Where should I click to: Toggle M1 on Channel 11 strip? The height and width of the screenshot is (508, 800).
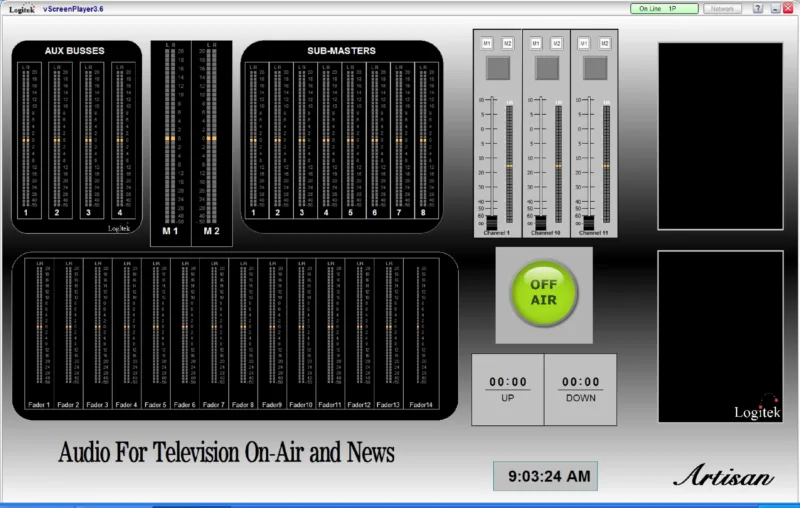pyautogui.click(x=584, y=44)
